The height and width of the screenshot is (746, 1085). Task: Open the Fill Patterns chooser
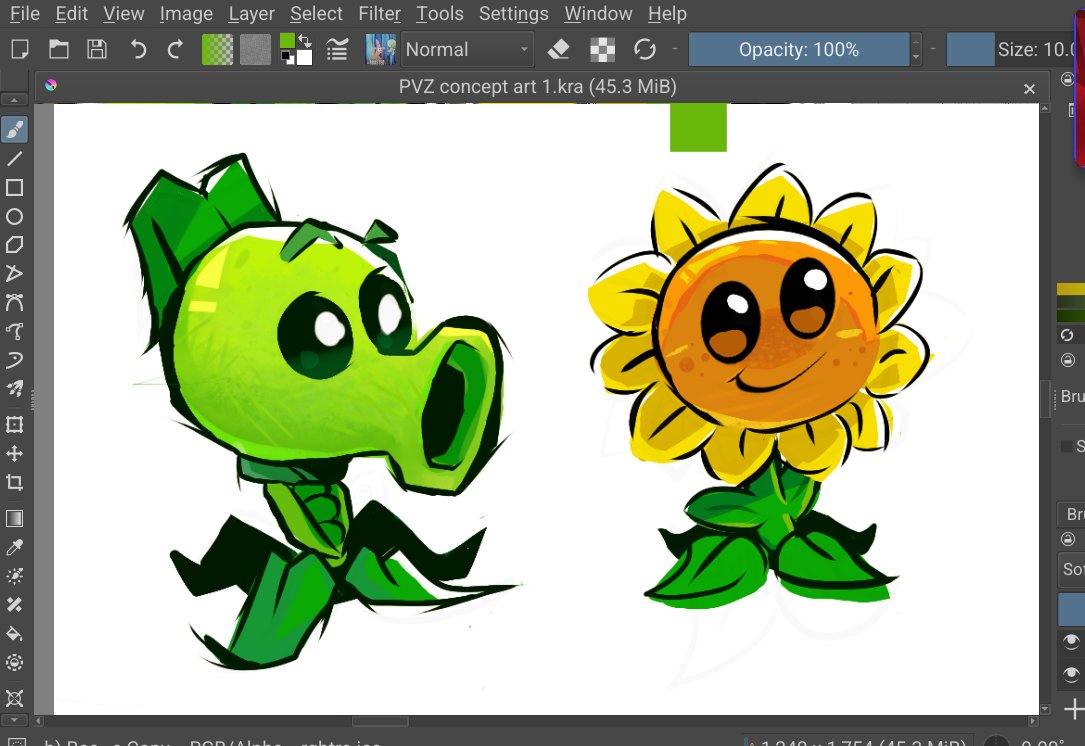255,50
